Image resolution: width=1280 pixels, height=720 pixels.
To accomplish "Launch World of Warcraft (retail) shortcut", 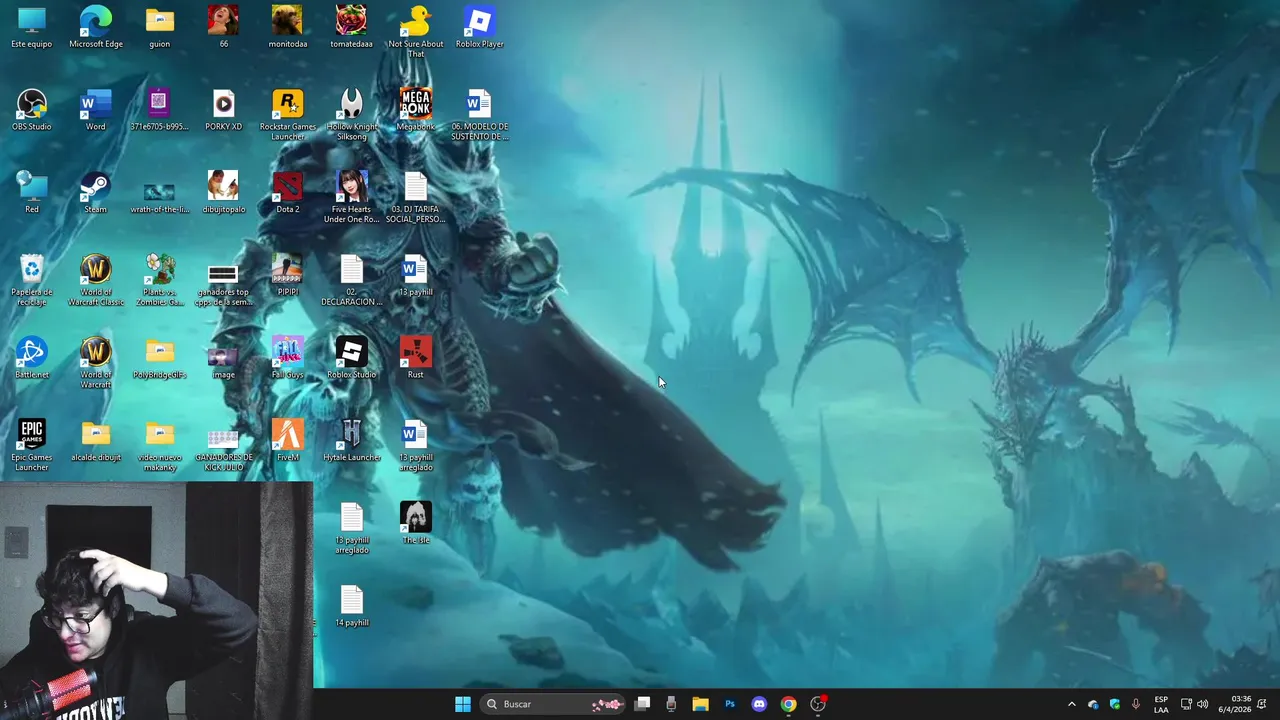I will pyautogui.click(x=96, y=363).
